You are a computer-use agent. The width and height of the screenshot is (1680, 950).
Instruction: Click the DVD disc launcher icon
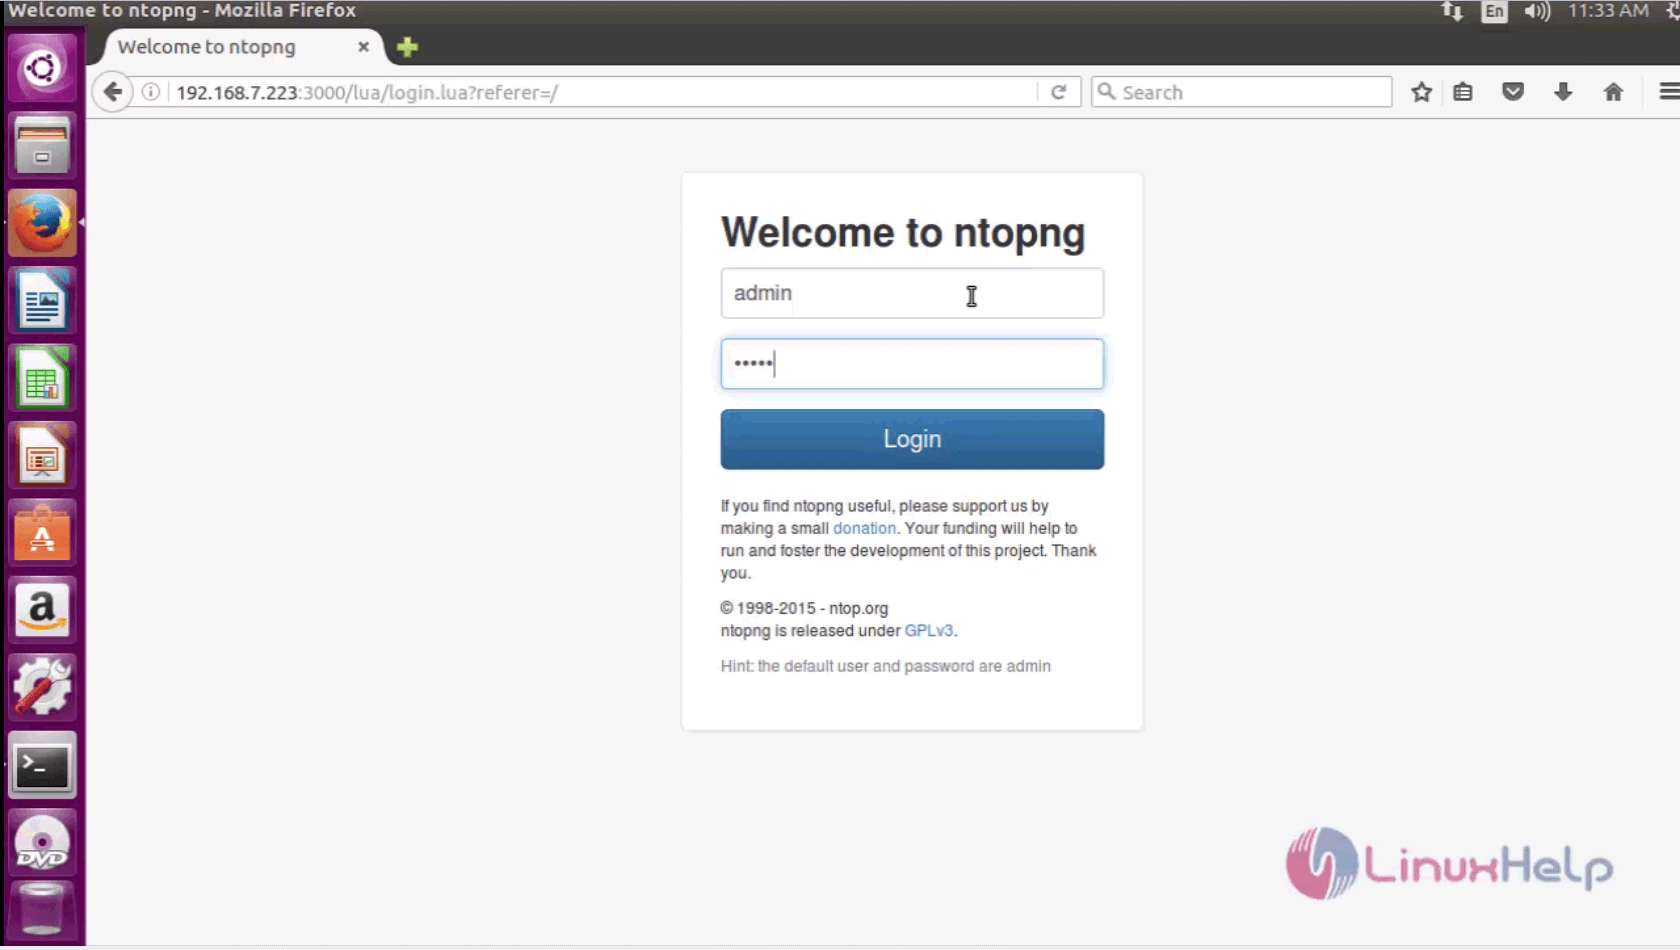(42, 843)
